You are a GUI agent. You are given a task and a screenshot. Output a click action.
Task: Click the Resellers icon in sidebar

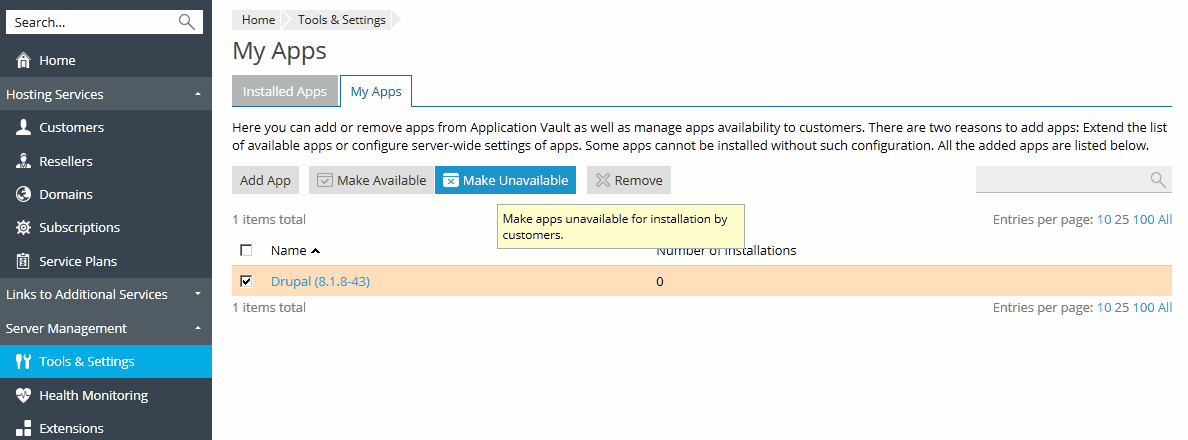tap(24, 161)
